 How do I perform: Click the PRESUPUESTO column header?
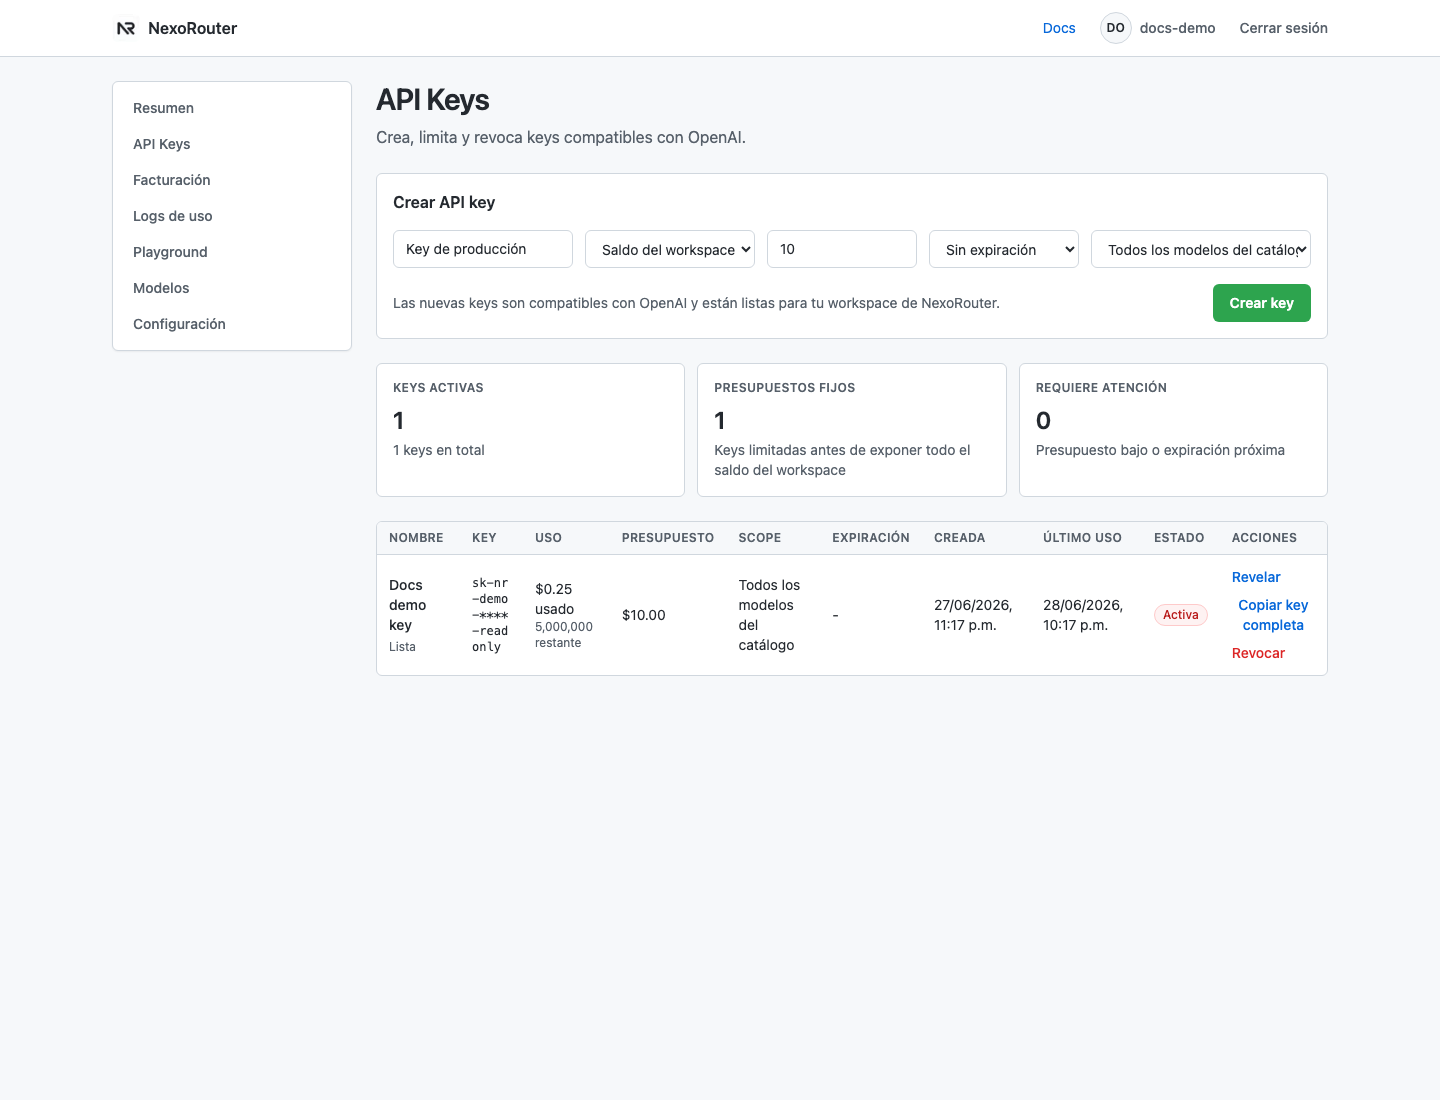[x=668, y=538]
